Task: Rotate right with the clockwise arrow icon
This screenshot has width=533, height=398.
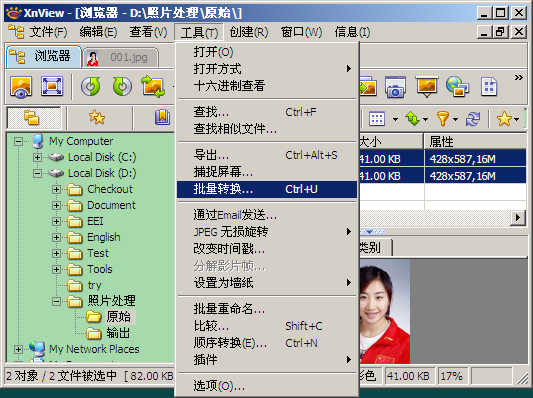Action: pos(122,86)
